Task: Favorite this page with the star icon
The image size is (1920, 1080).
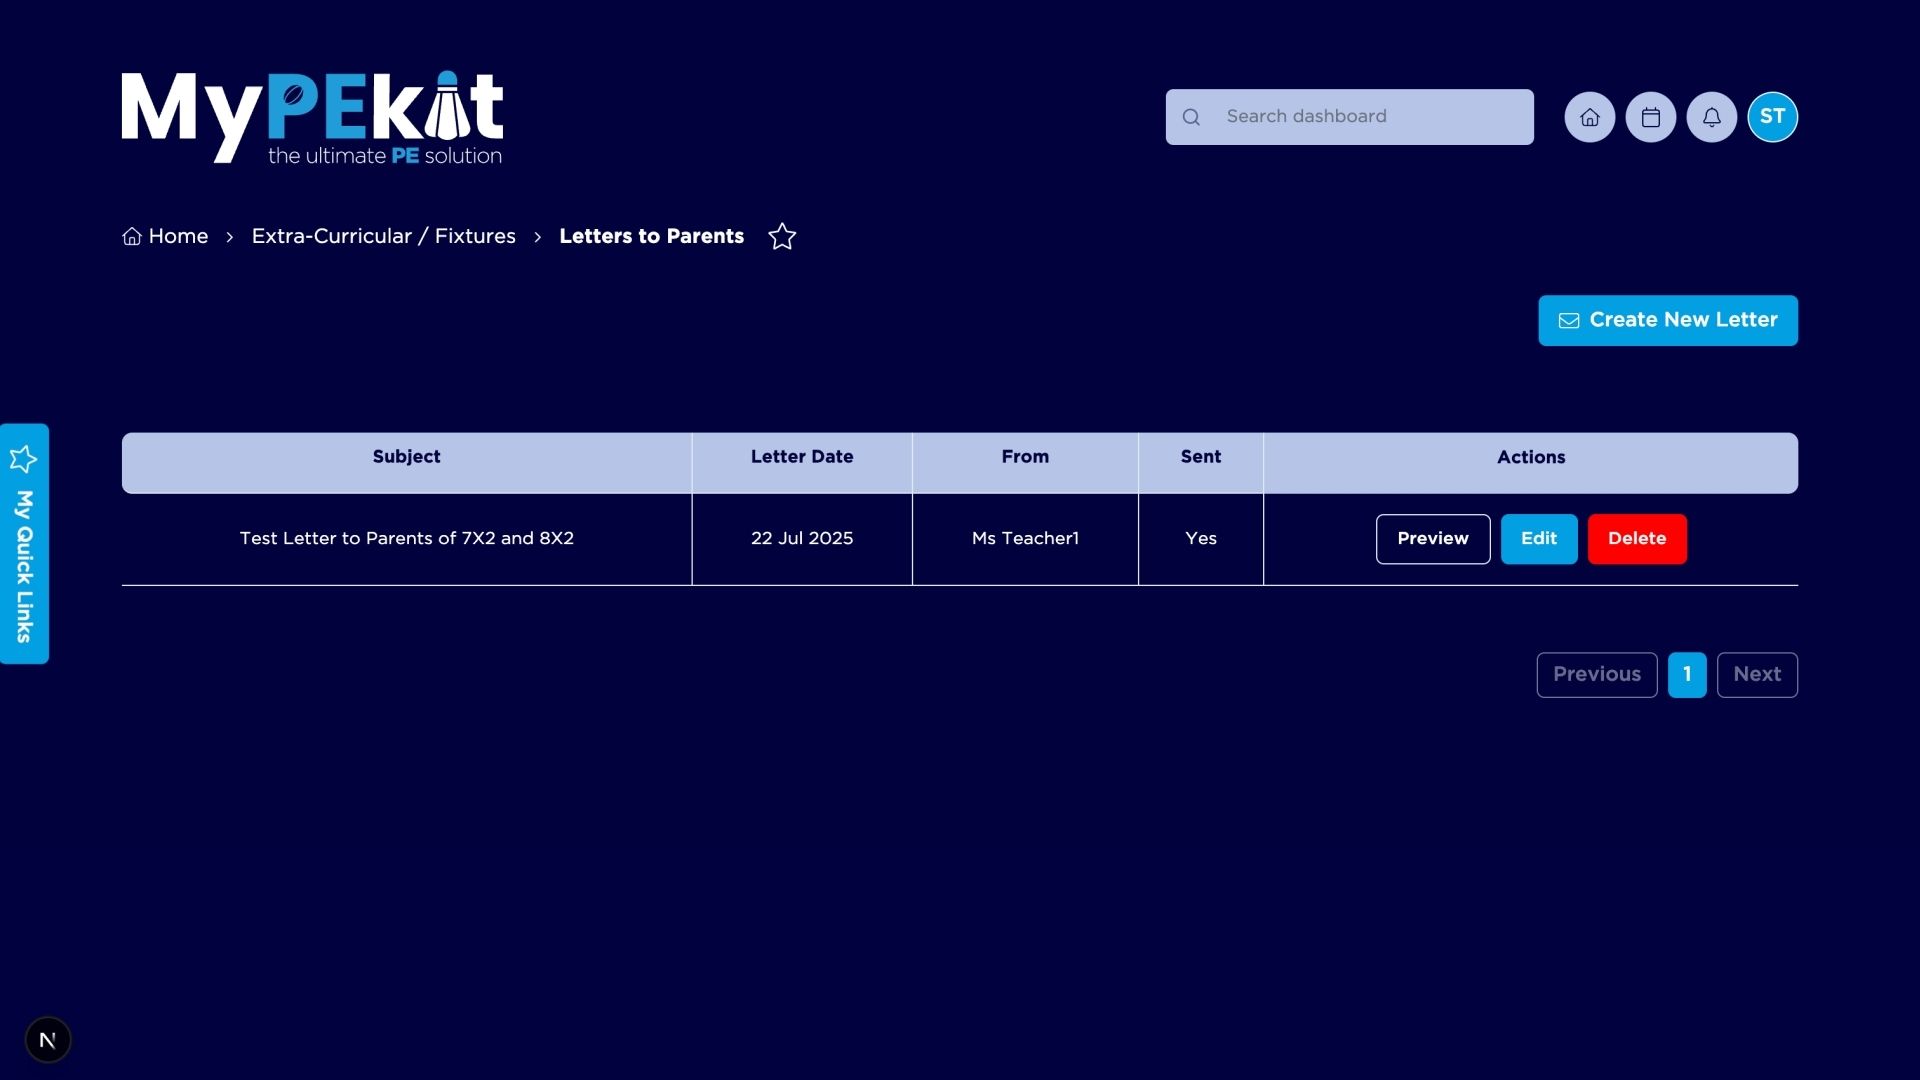Action: click(782, 237)
